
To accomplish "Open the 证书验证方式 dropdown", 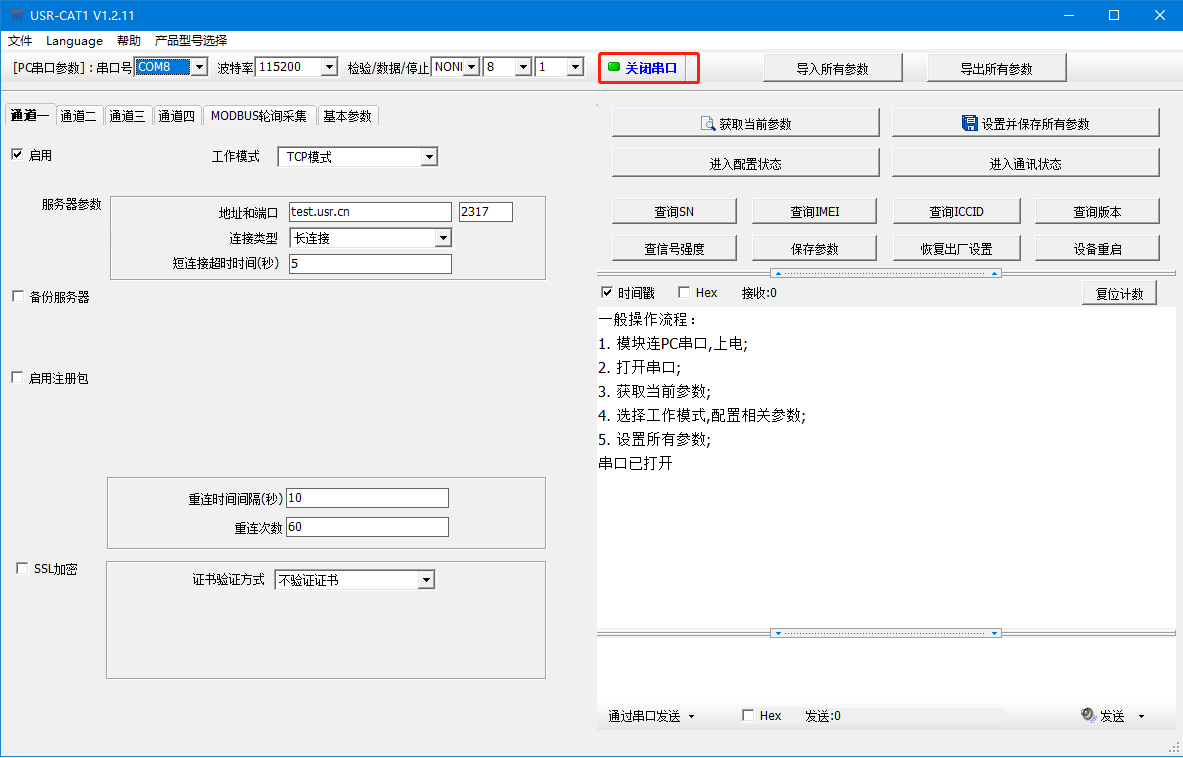I will [426, 580].
